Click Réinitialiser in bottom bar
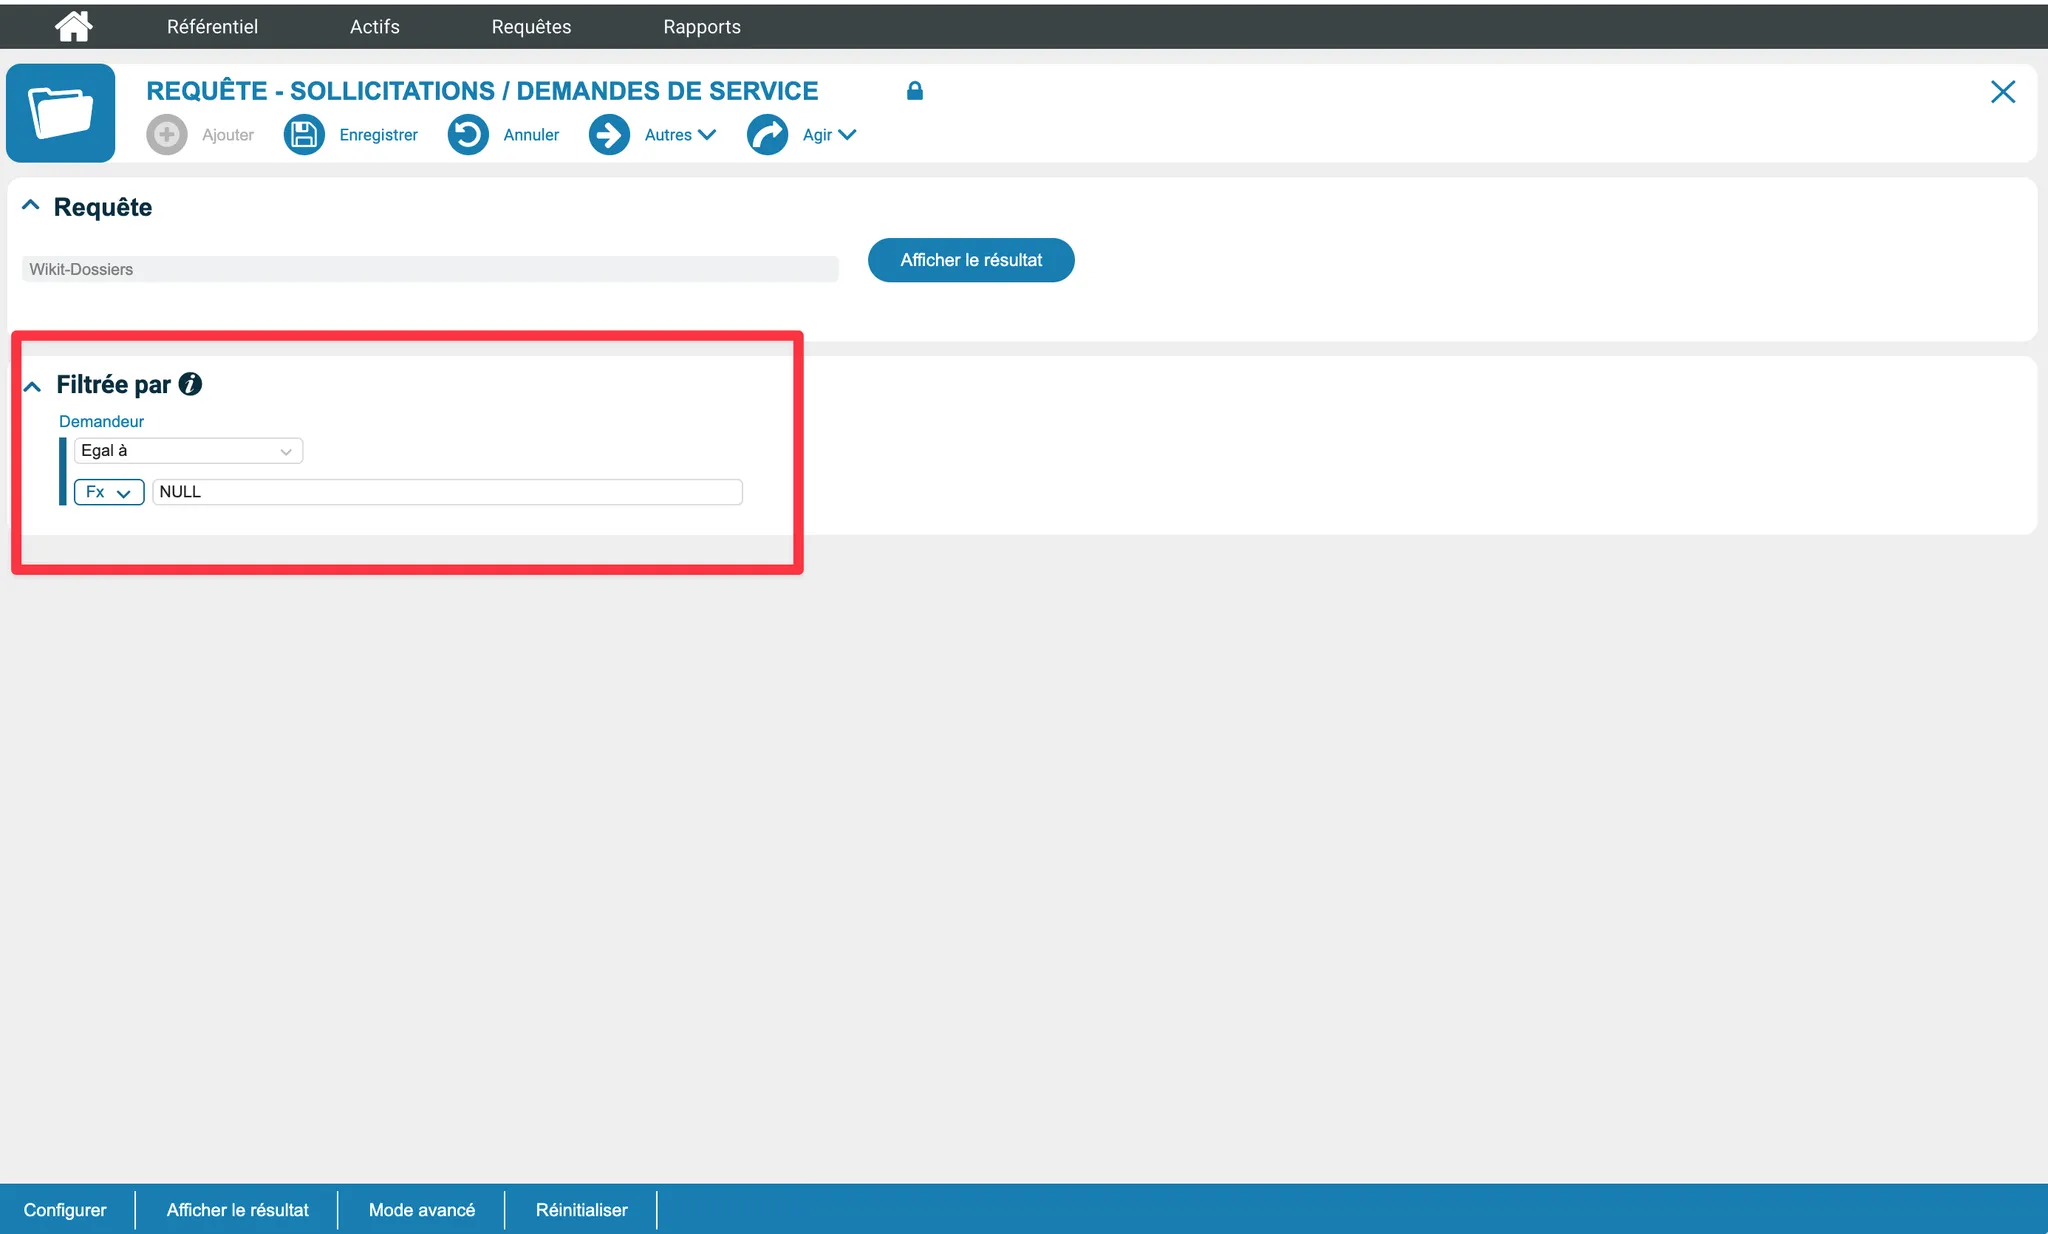Screen dimensions: 2048x1234 [x=582, y=1210]
